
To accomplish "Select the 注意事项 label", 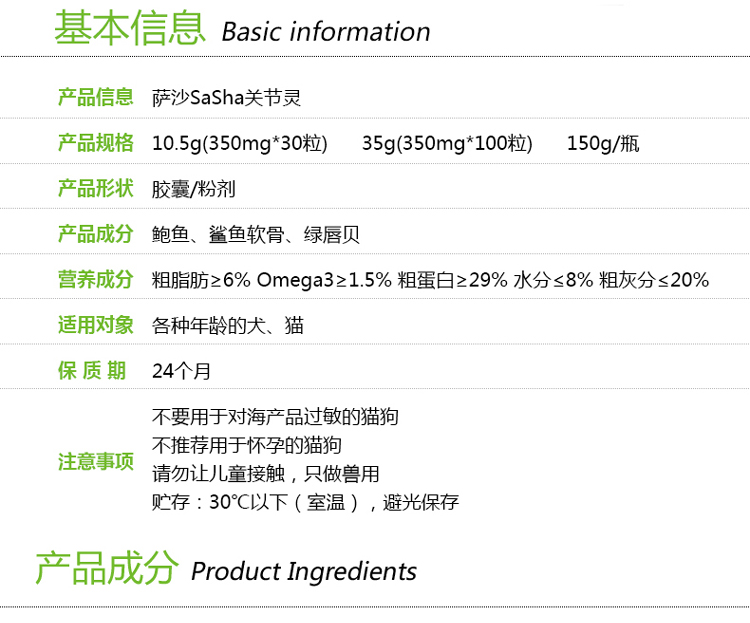I will (x=96, y=461).
